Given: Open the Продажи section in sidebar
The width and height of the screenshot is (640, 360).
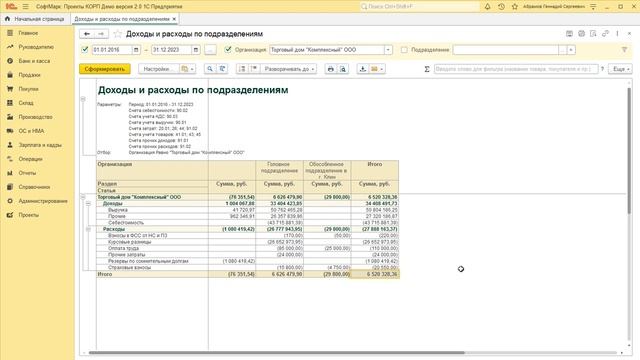Looking at the screenshot, I should point(29,75).
